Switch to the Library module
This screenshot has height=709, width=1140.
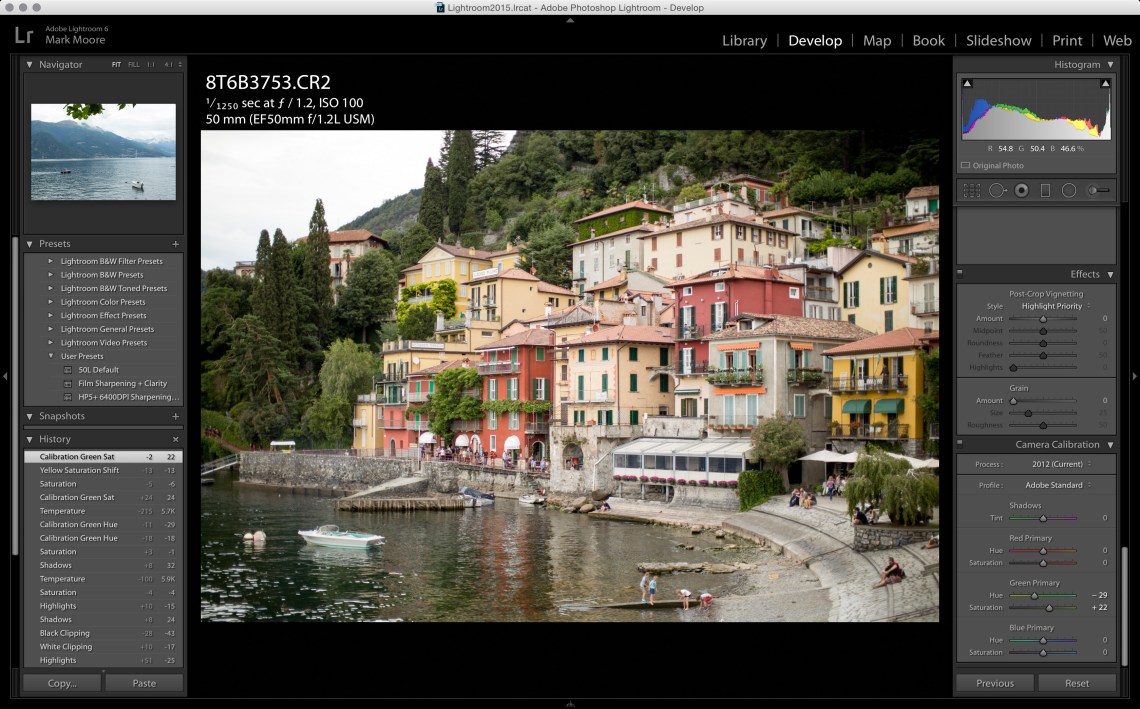click(744, 41)
